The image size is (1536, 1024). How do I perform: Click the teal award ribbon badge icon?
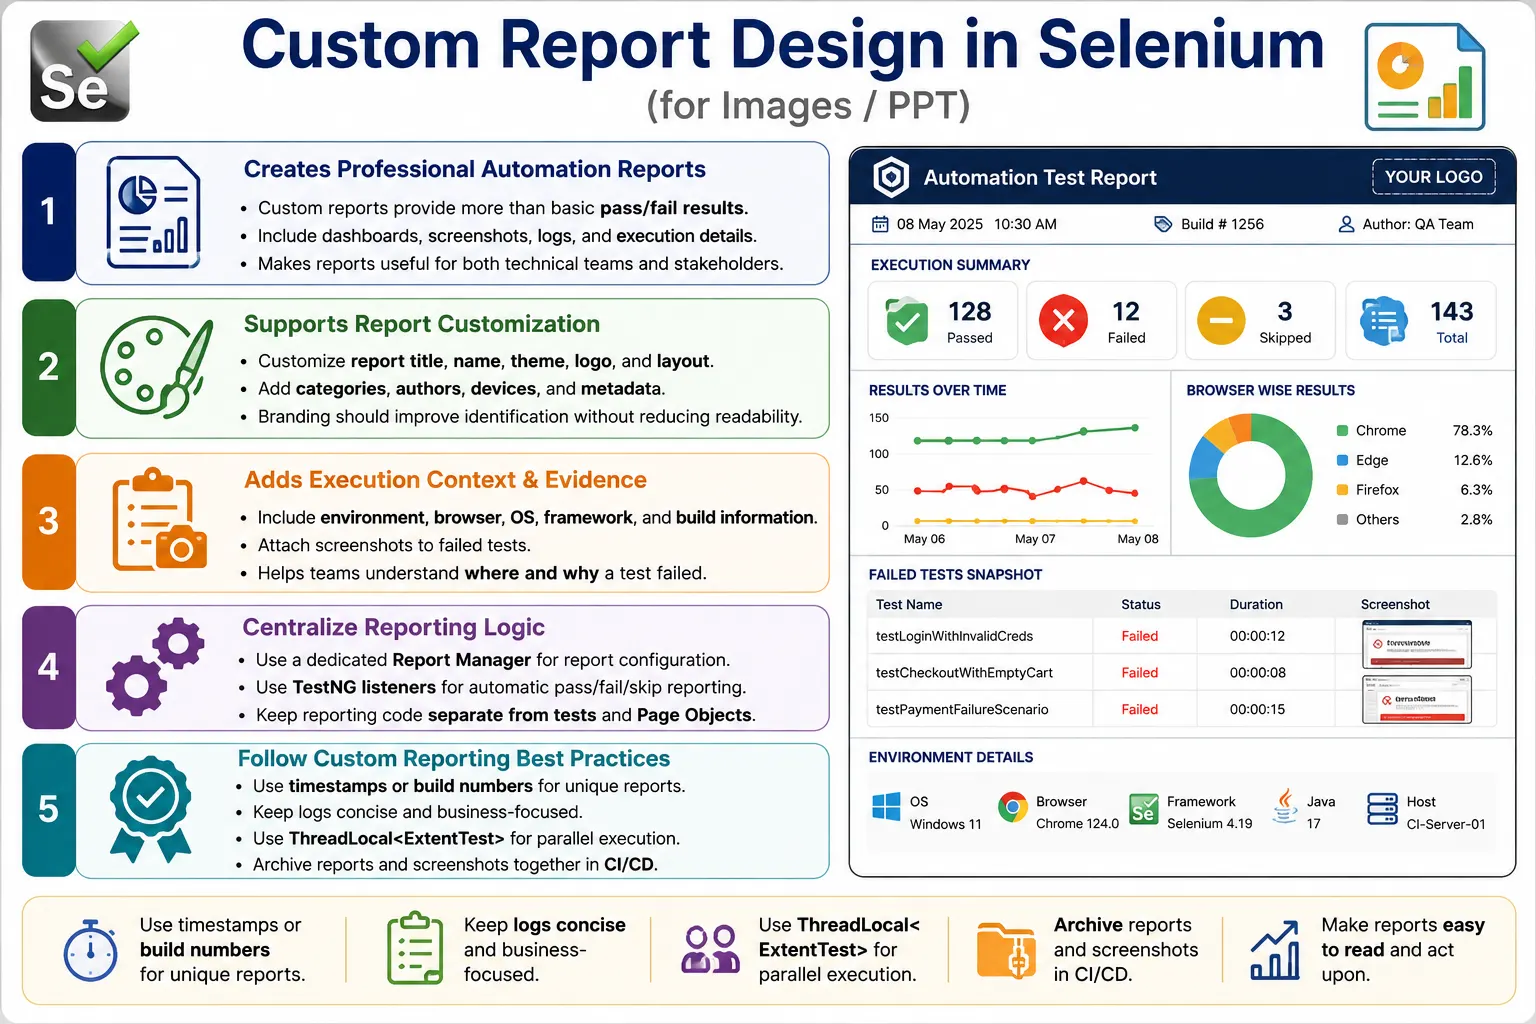pyautogui.click(x=150, y=809)
